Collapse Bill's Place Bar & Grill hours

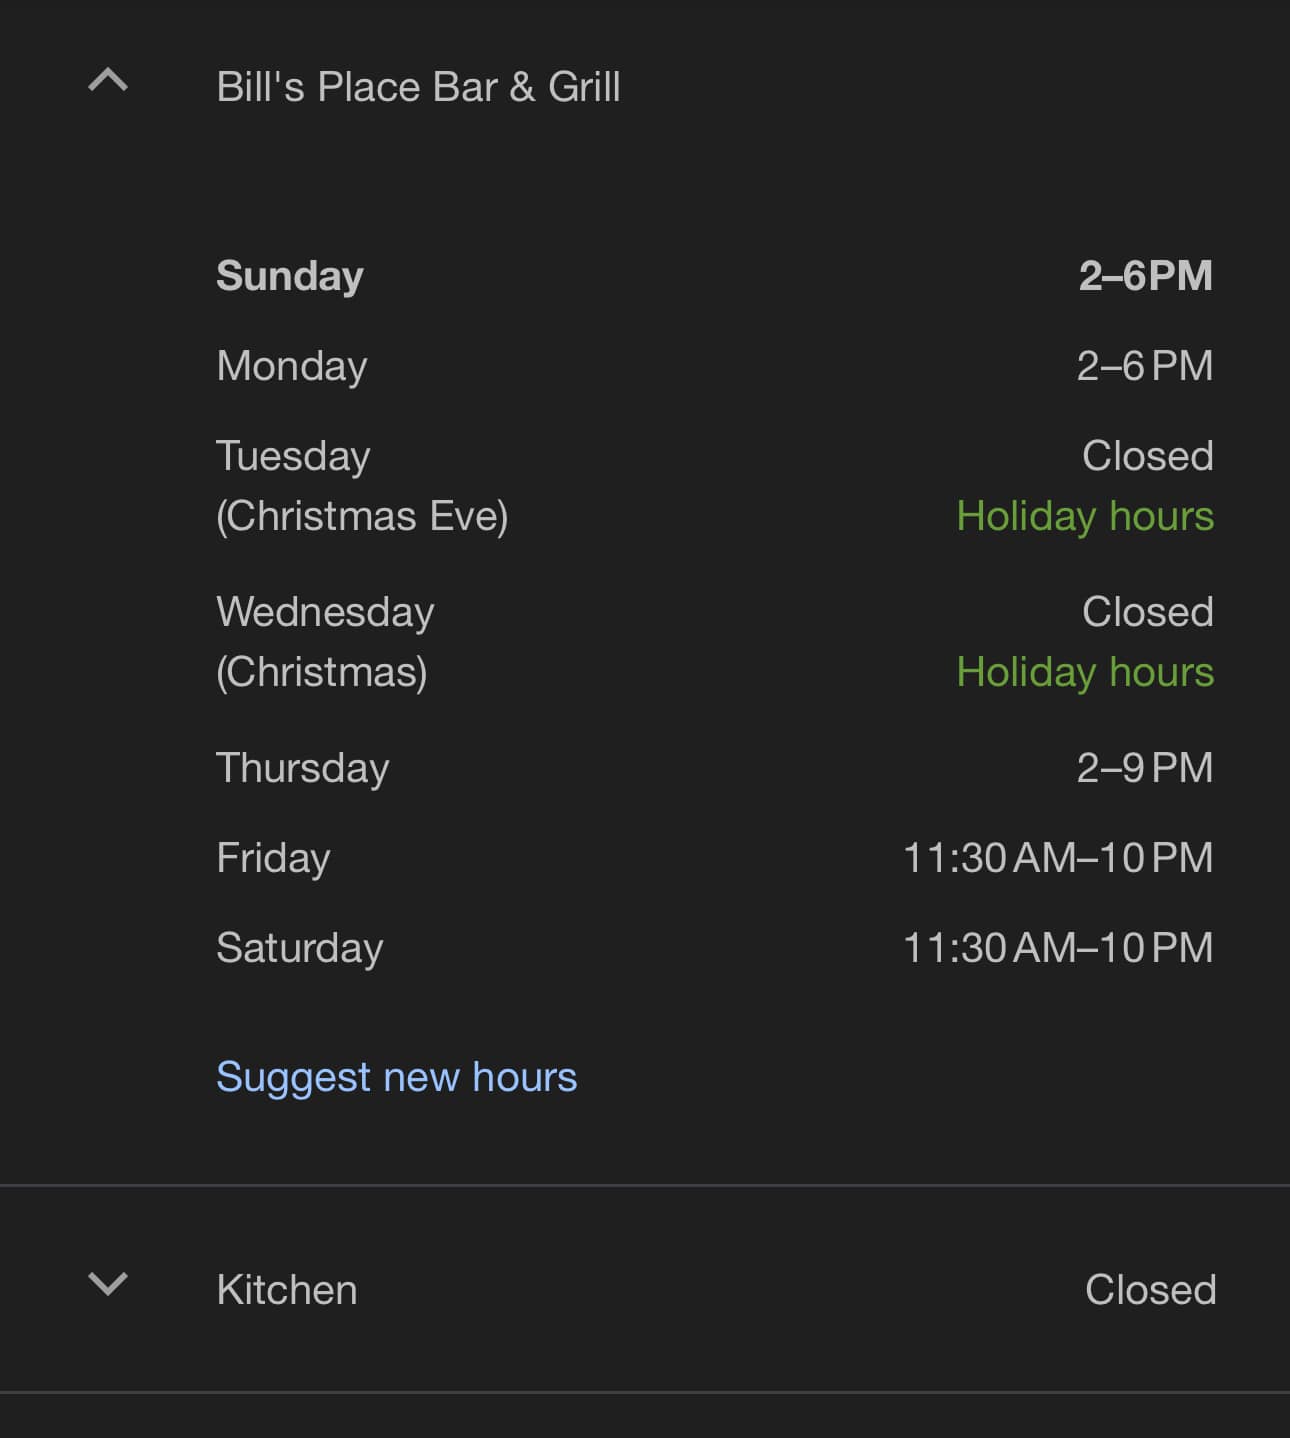point(108,80)
